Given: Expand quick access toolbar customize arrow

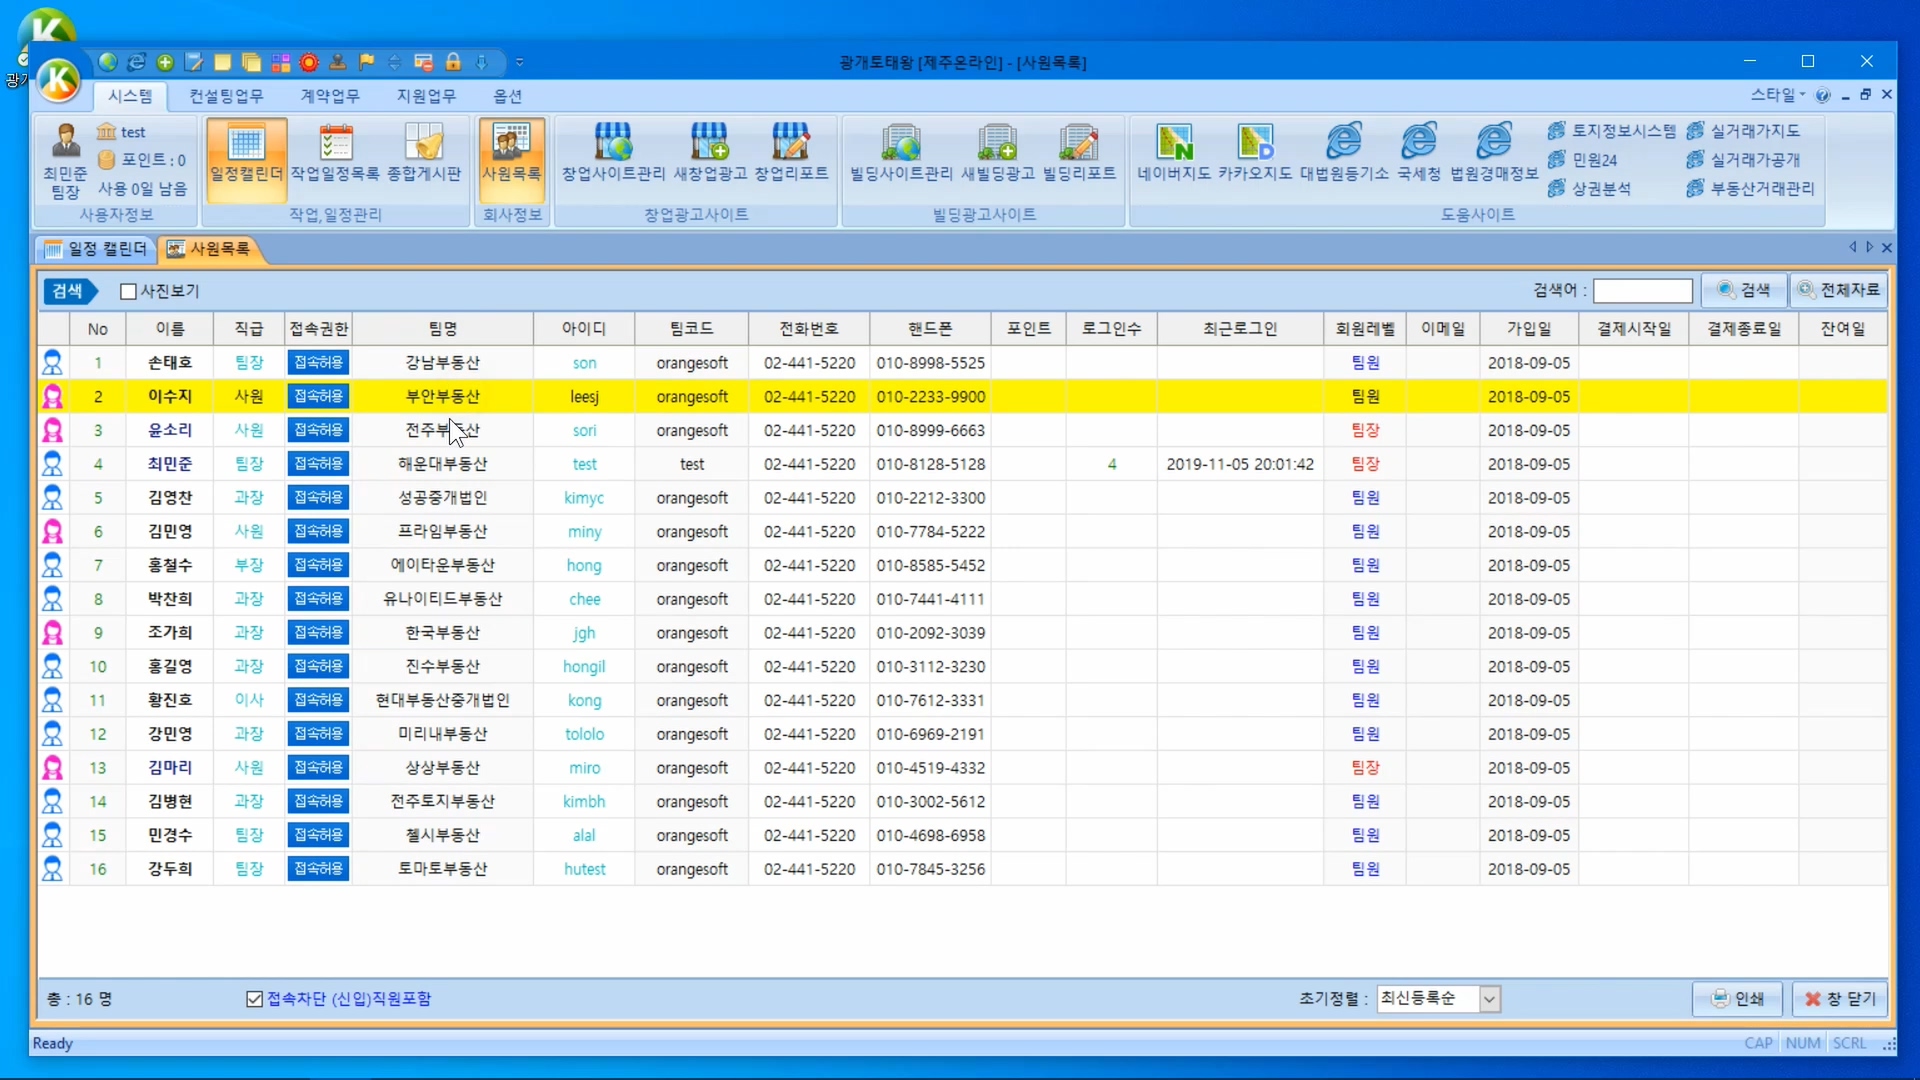Looking at the screenshot, I should coord(520,62).
